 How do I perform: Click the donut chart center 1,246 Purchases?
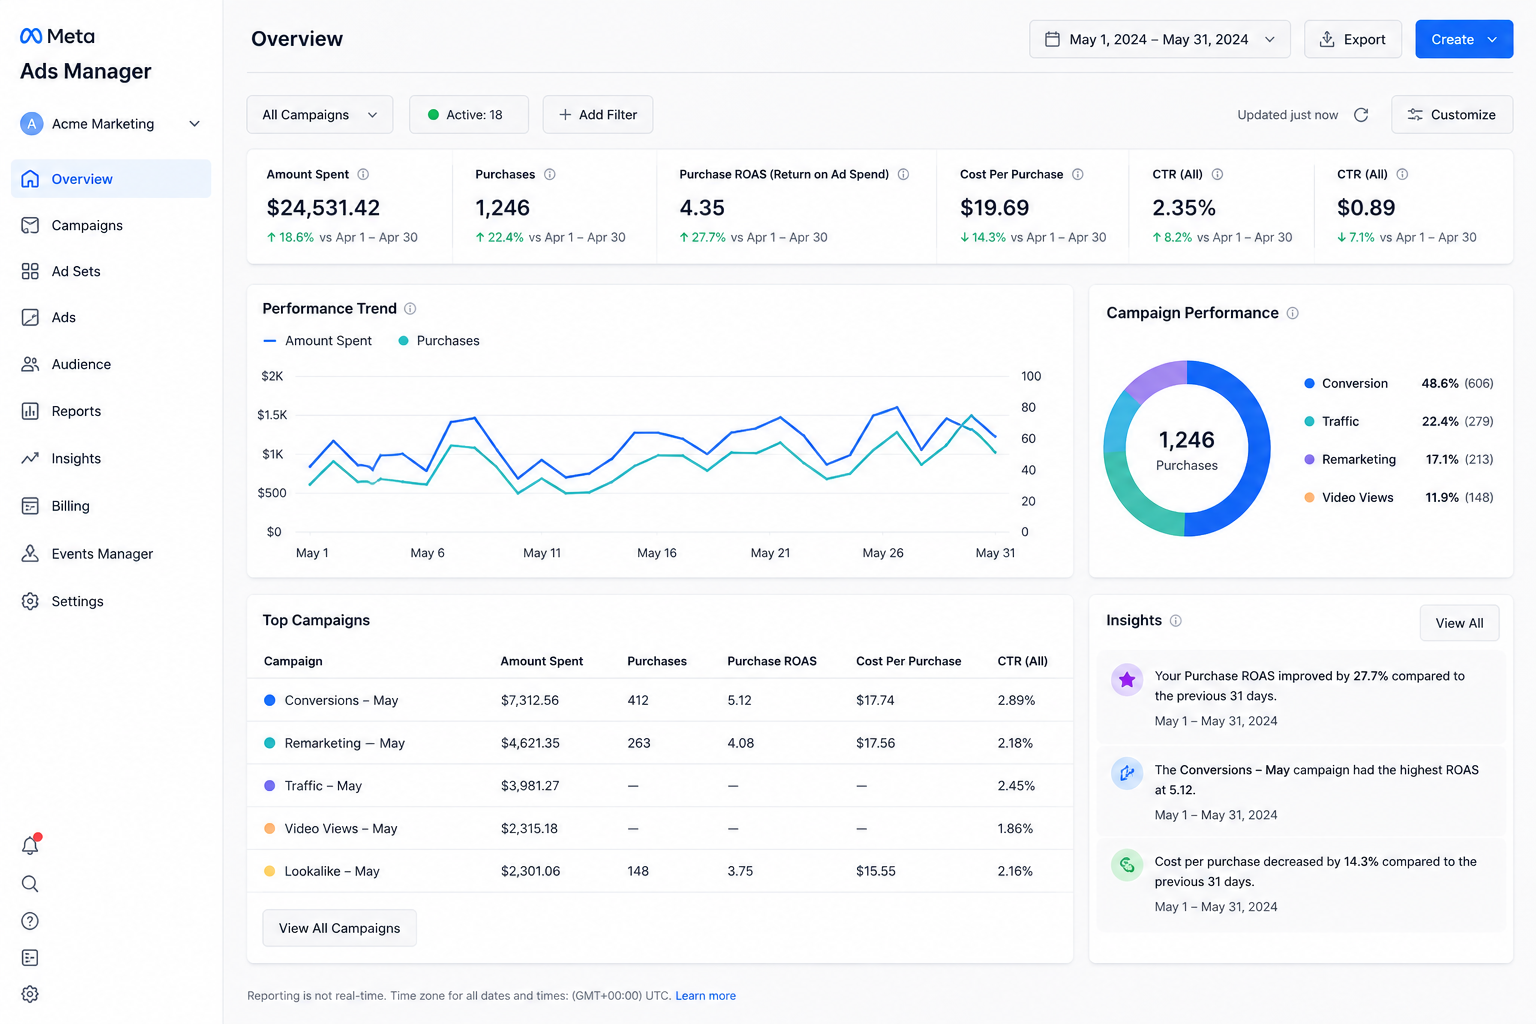[x=1187, y=450]
